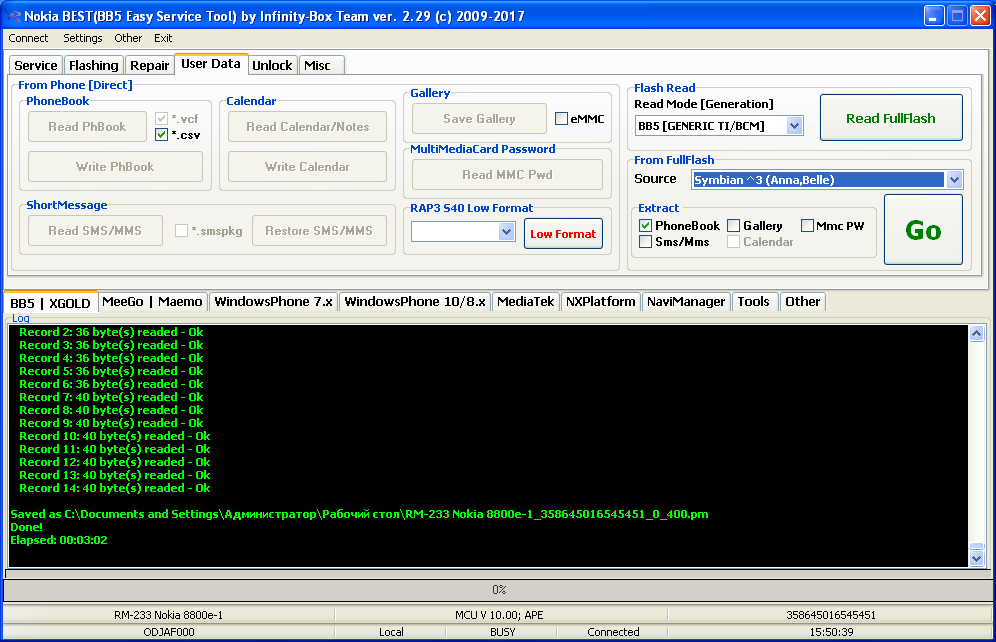Open the Source Symbian ^3 dropdown
The image size is (996, 642).
point(954,180)
